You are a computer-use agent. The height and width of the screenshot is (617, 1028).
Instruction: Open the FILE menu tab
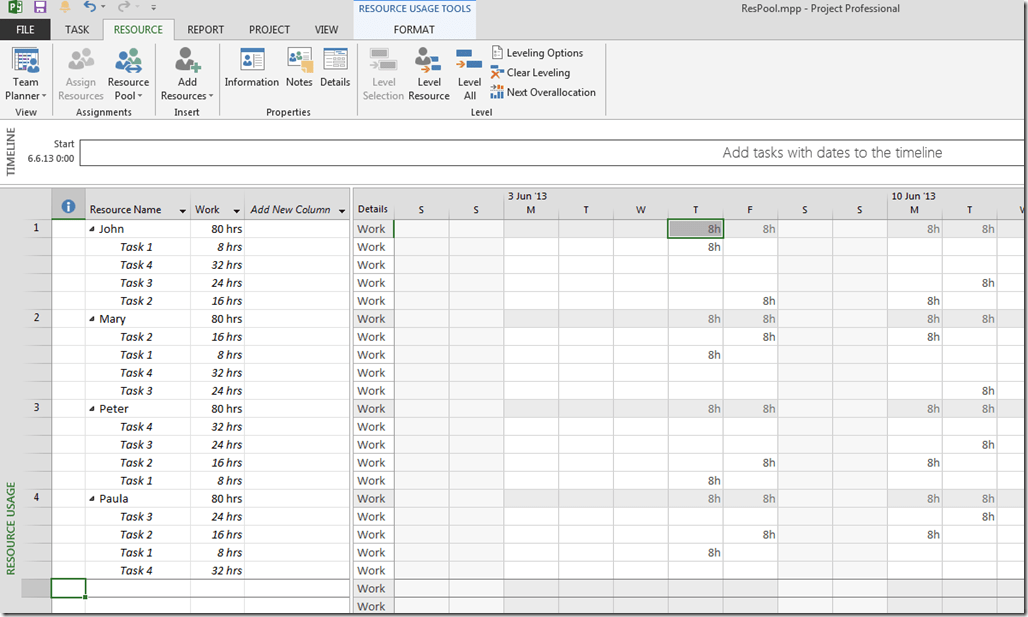(25, 30)
